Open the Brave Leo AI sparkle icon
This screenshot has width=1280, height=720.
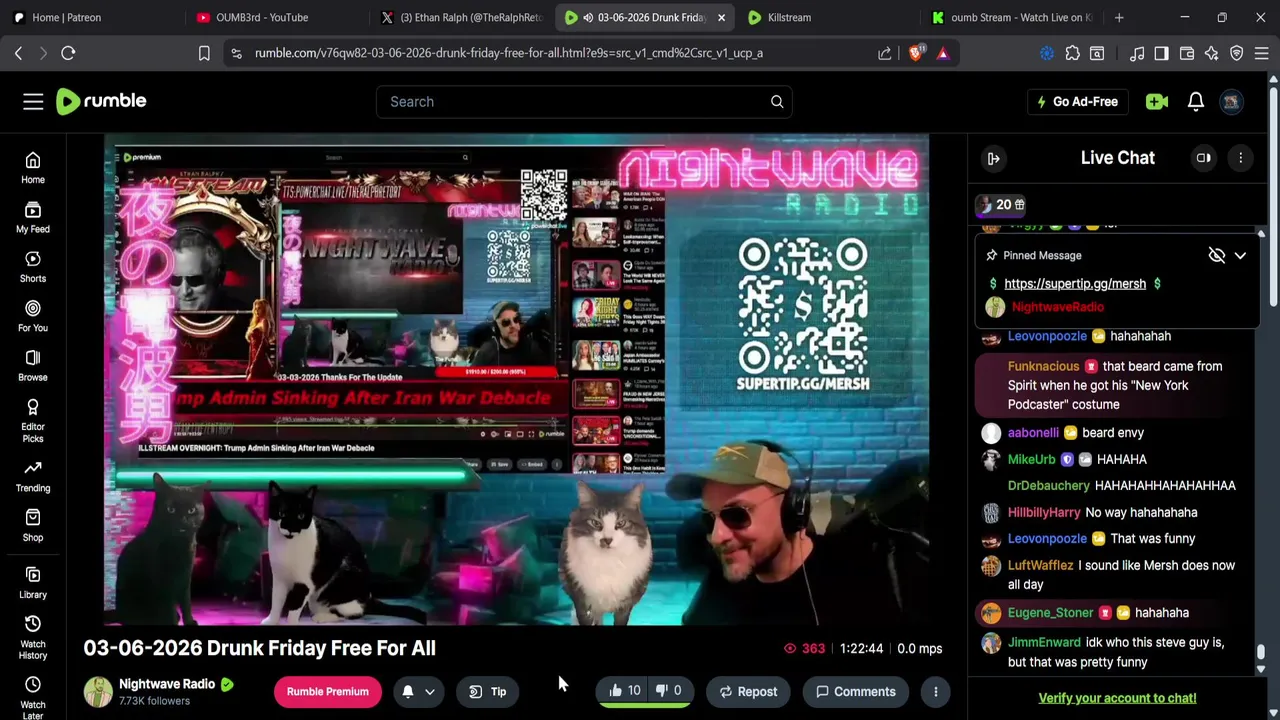[x=1211, y=53]
